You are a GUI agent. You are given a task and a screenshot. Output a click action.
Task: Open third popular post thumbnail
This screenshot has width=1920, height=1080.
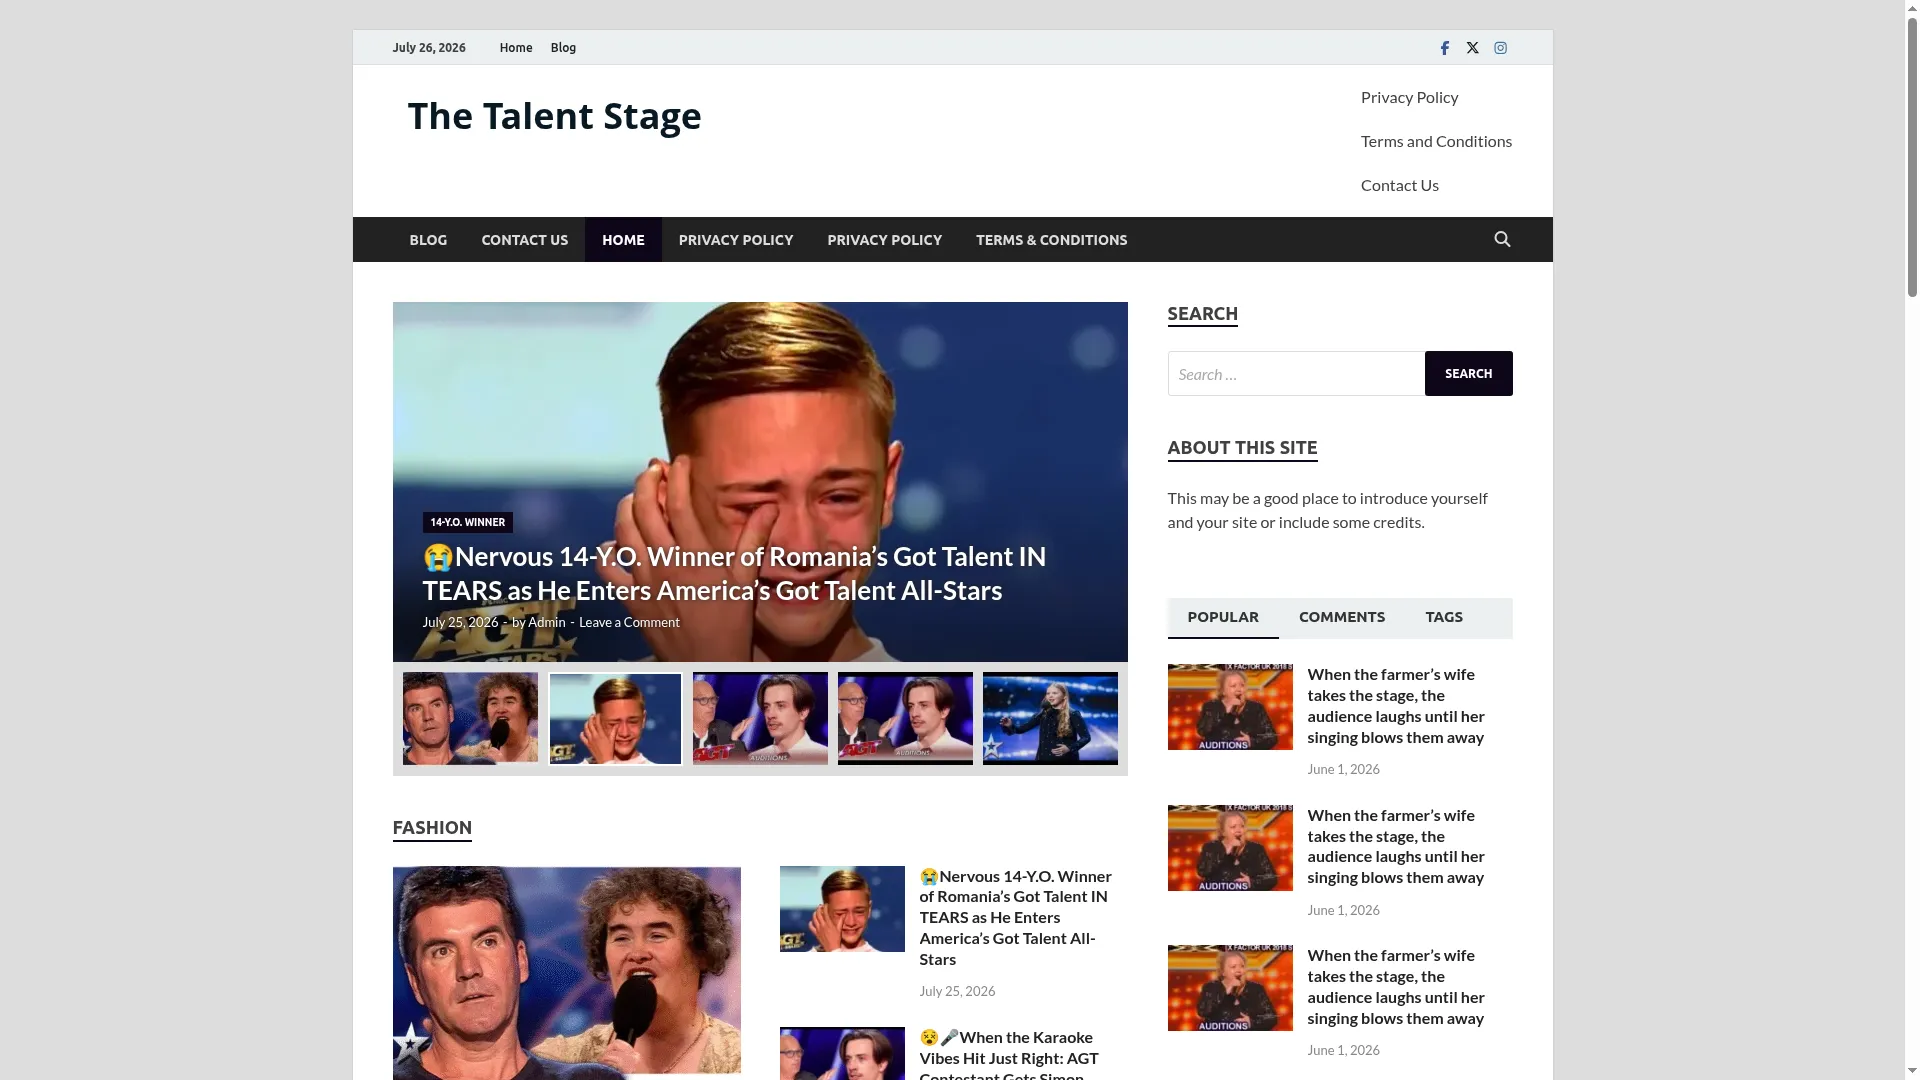click(1230, 988)
